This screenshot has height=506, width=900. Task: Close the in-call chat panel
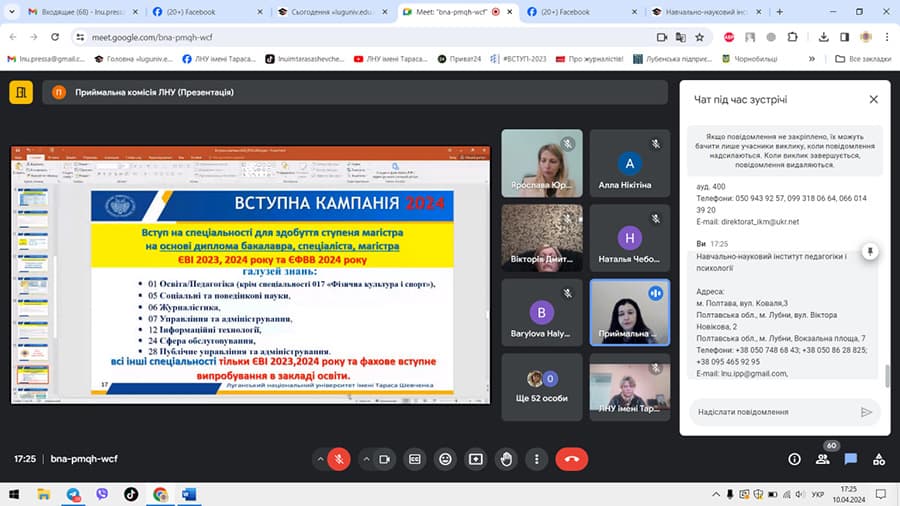(874, 99)
